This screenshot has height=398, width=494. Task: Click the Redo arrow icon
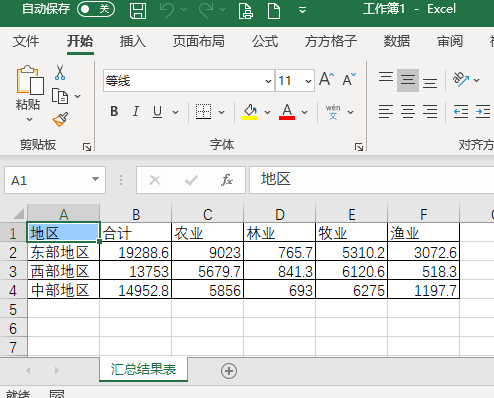pyautogui.click(x=206, y=10)
